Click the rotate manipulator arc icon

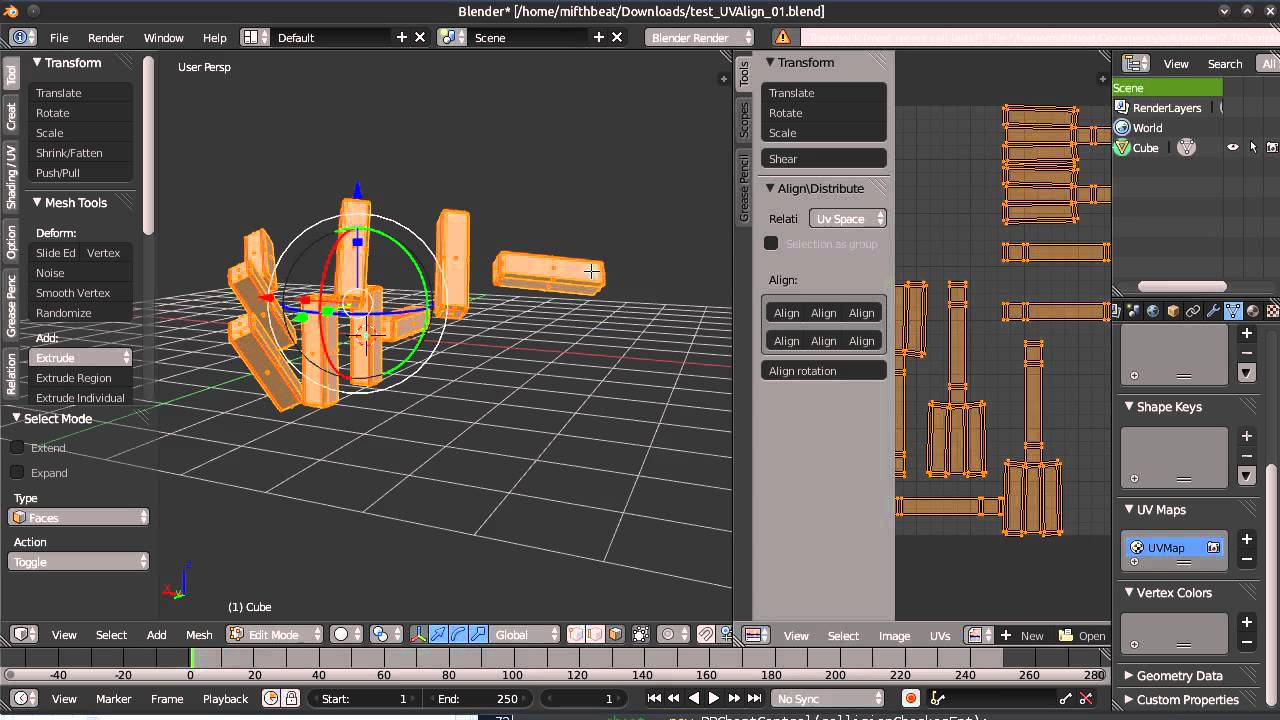(459, 634)
